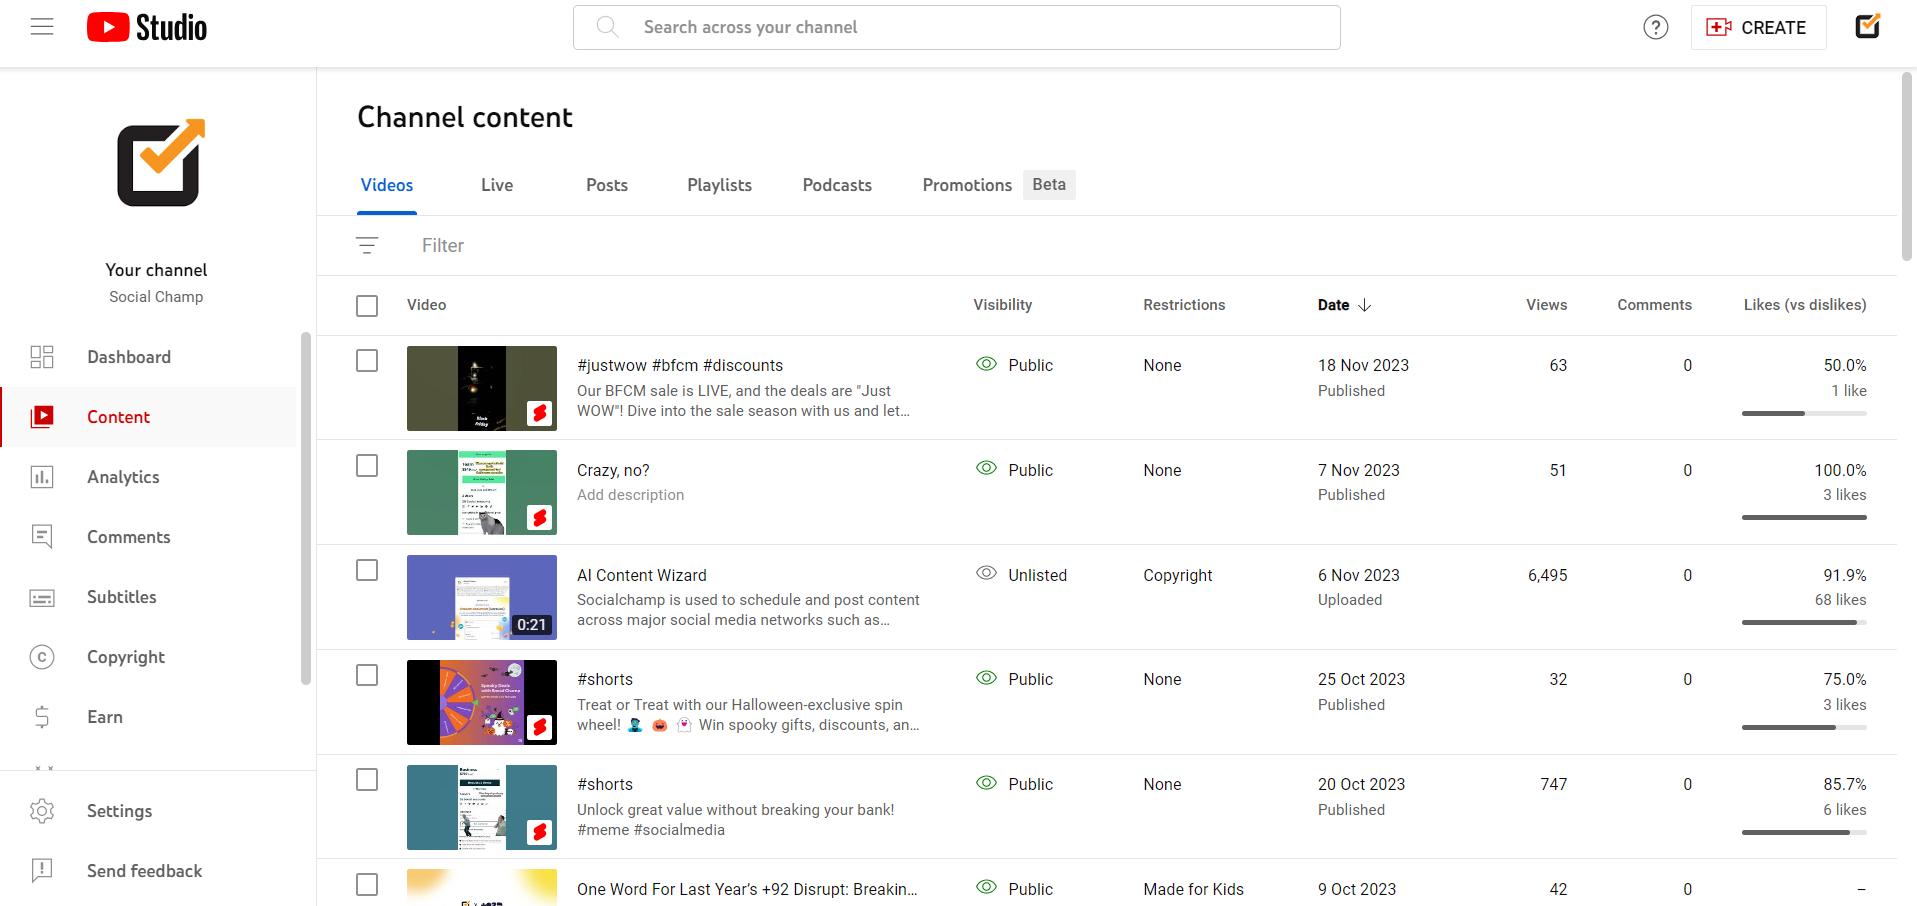Screen dimensions: 1917x906
Task: Open the hamburger navigation menu
Action: pyautogui.click(x=42, y=27)
